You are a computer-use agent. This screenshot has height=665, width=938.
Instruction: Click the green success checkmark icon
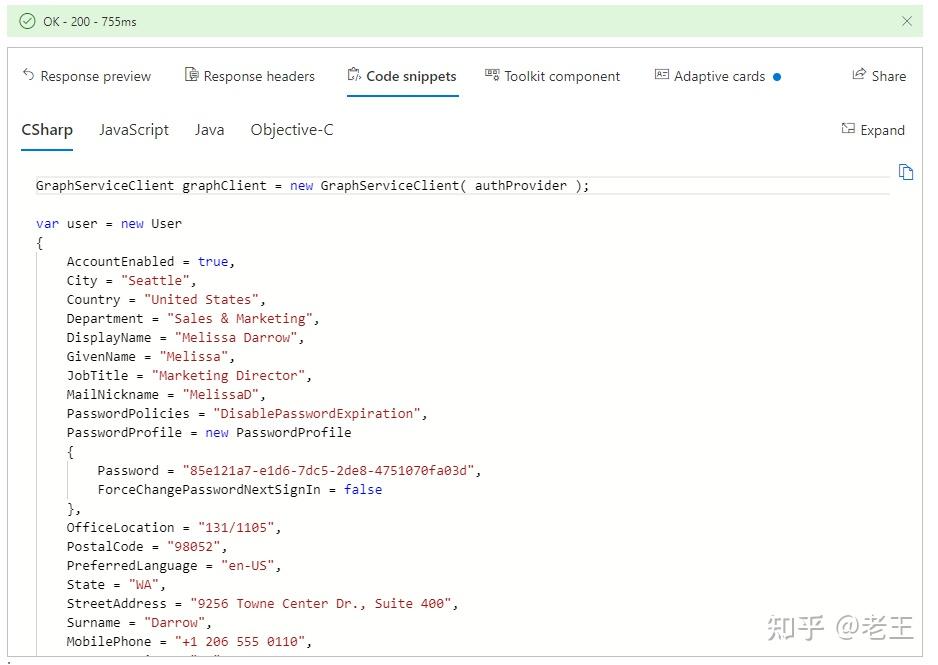click(x=28, y=22)
